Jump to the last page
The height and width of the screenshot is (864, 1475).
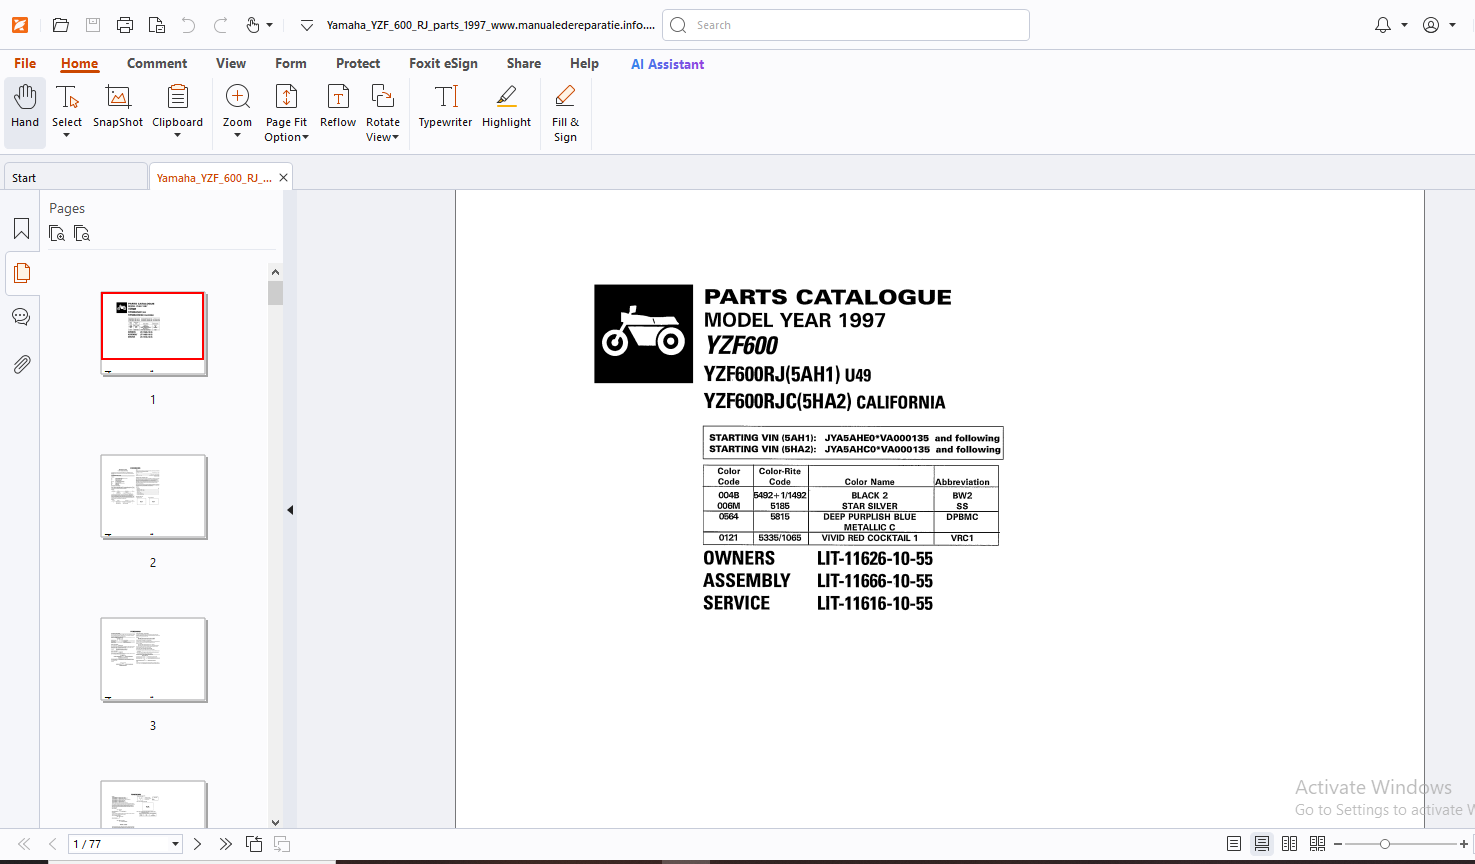[x=225, y=844]
